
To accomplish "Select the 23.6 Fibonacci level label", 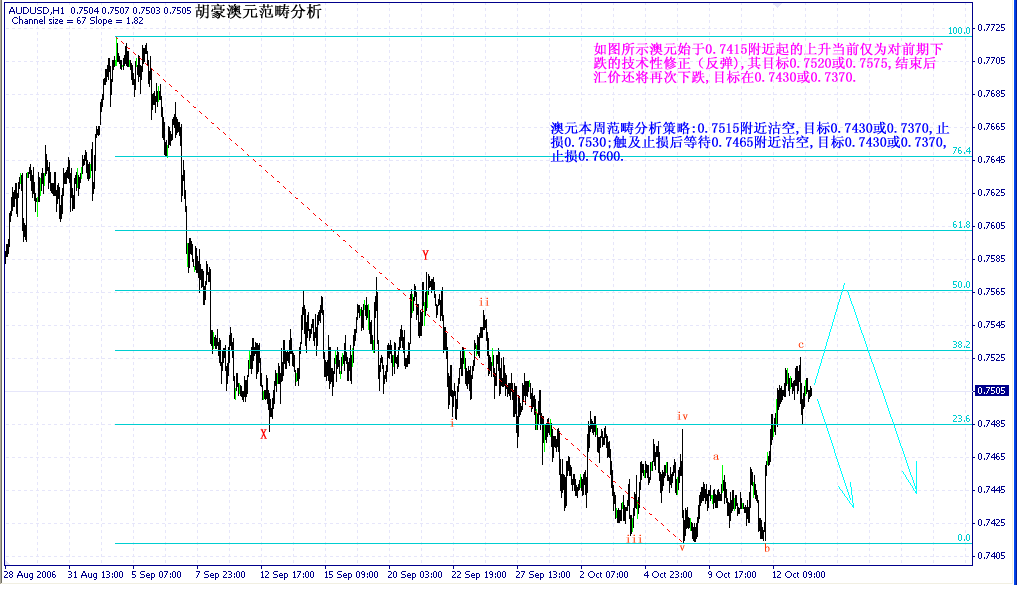I will click(x=961, y=419).
